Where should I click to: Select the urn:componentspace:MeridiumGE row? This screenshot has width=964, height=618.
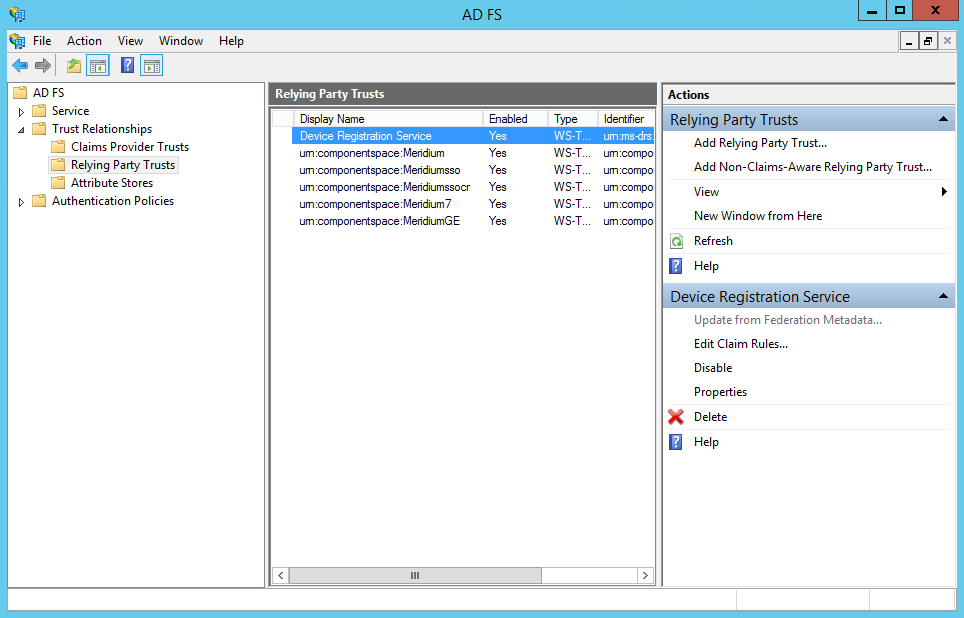coord(473,221)
